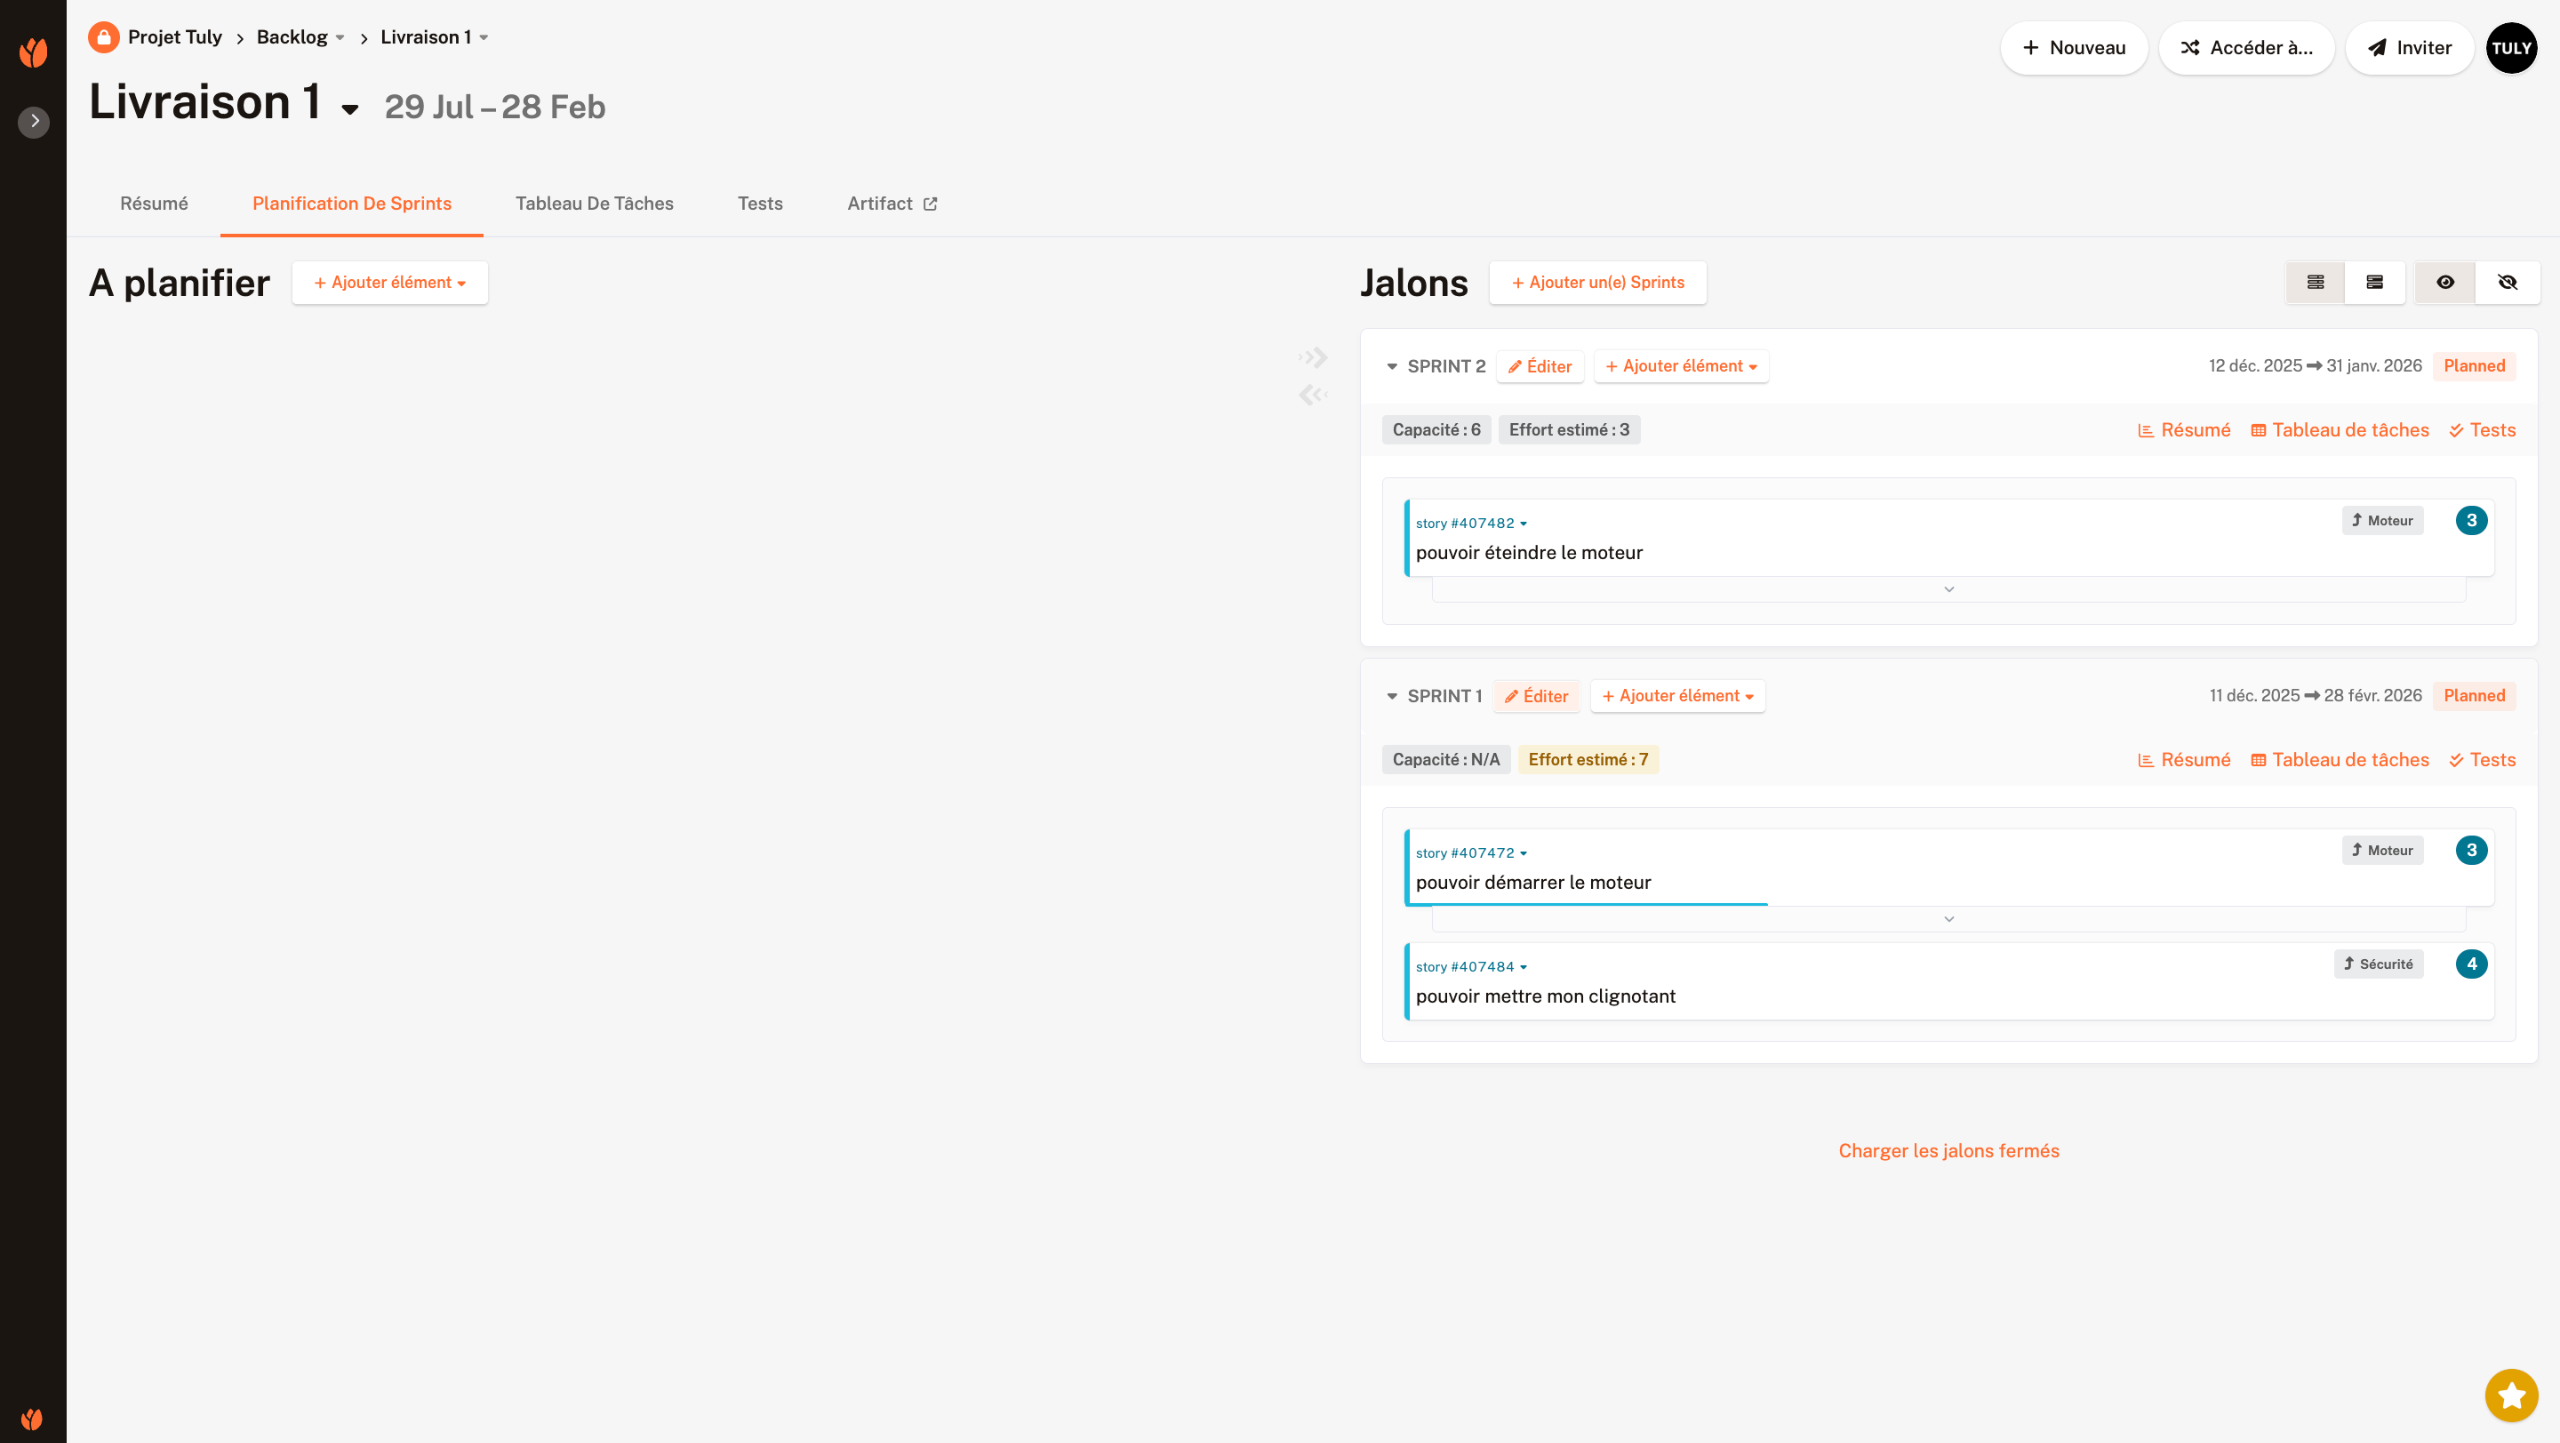Select the detailed card view icon
Image resolution: width=2560 pixels, height=1443 pixels.
coord(2374,283)
